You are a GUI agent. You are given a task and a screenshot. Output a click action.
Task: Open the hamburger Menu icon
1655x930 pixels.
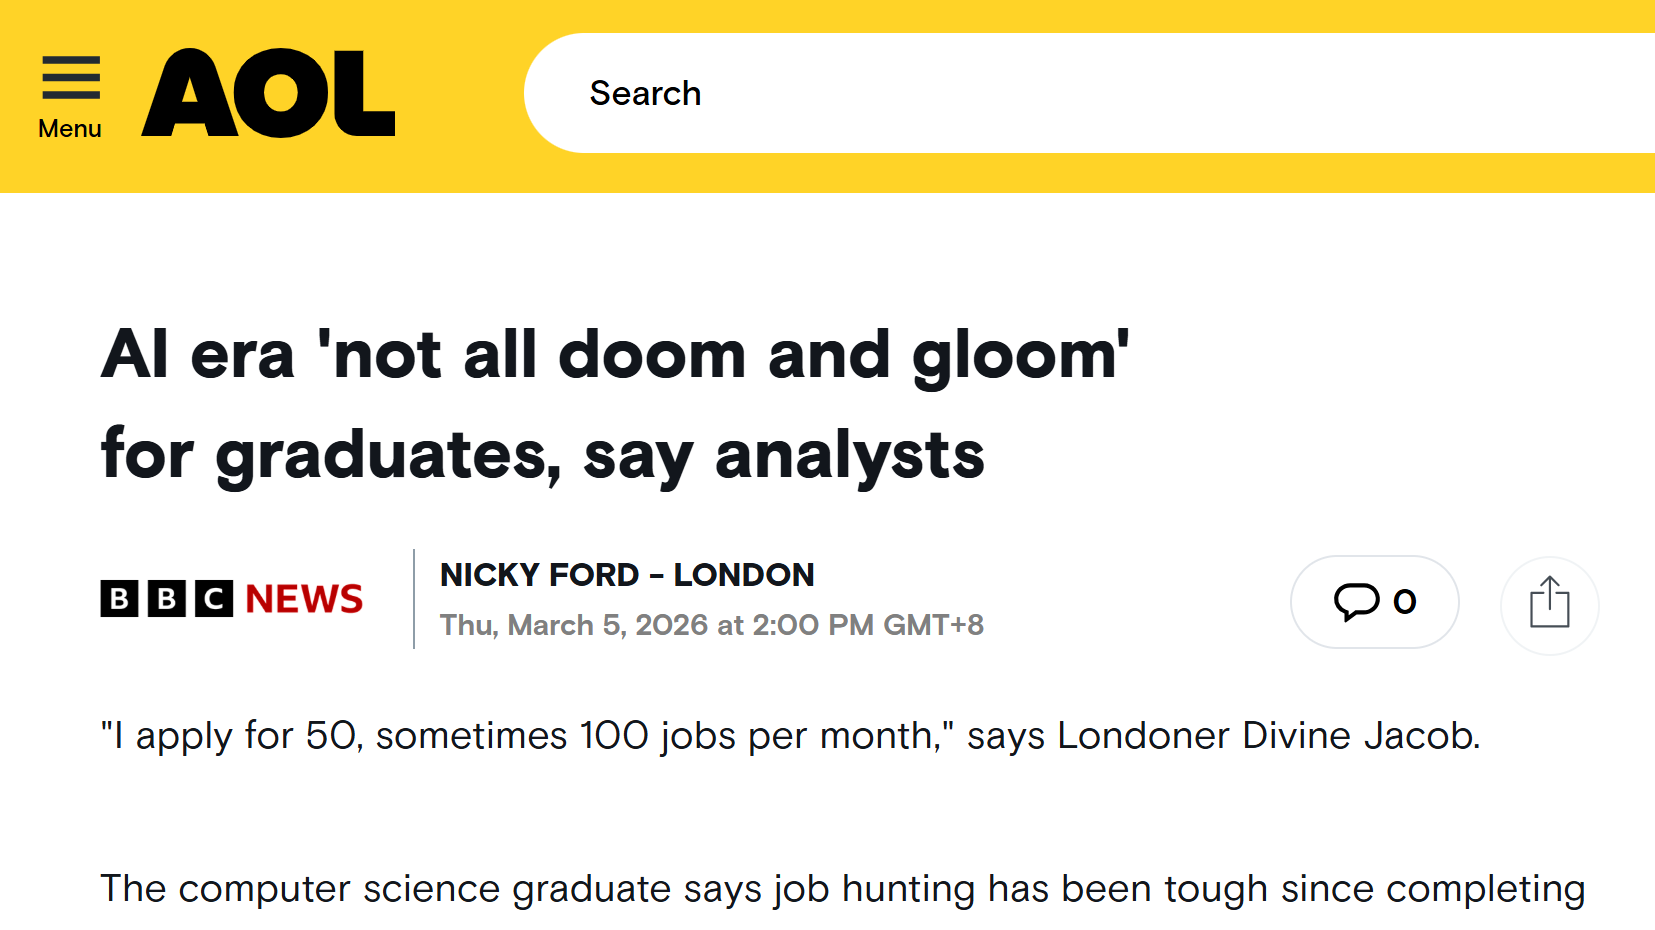[x=71, y=78]
